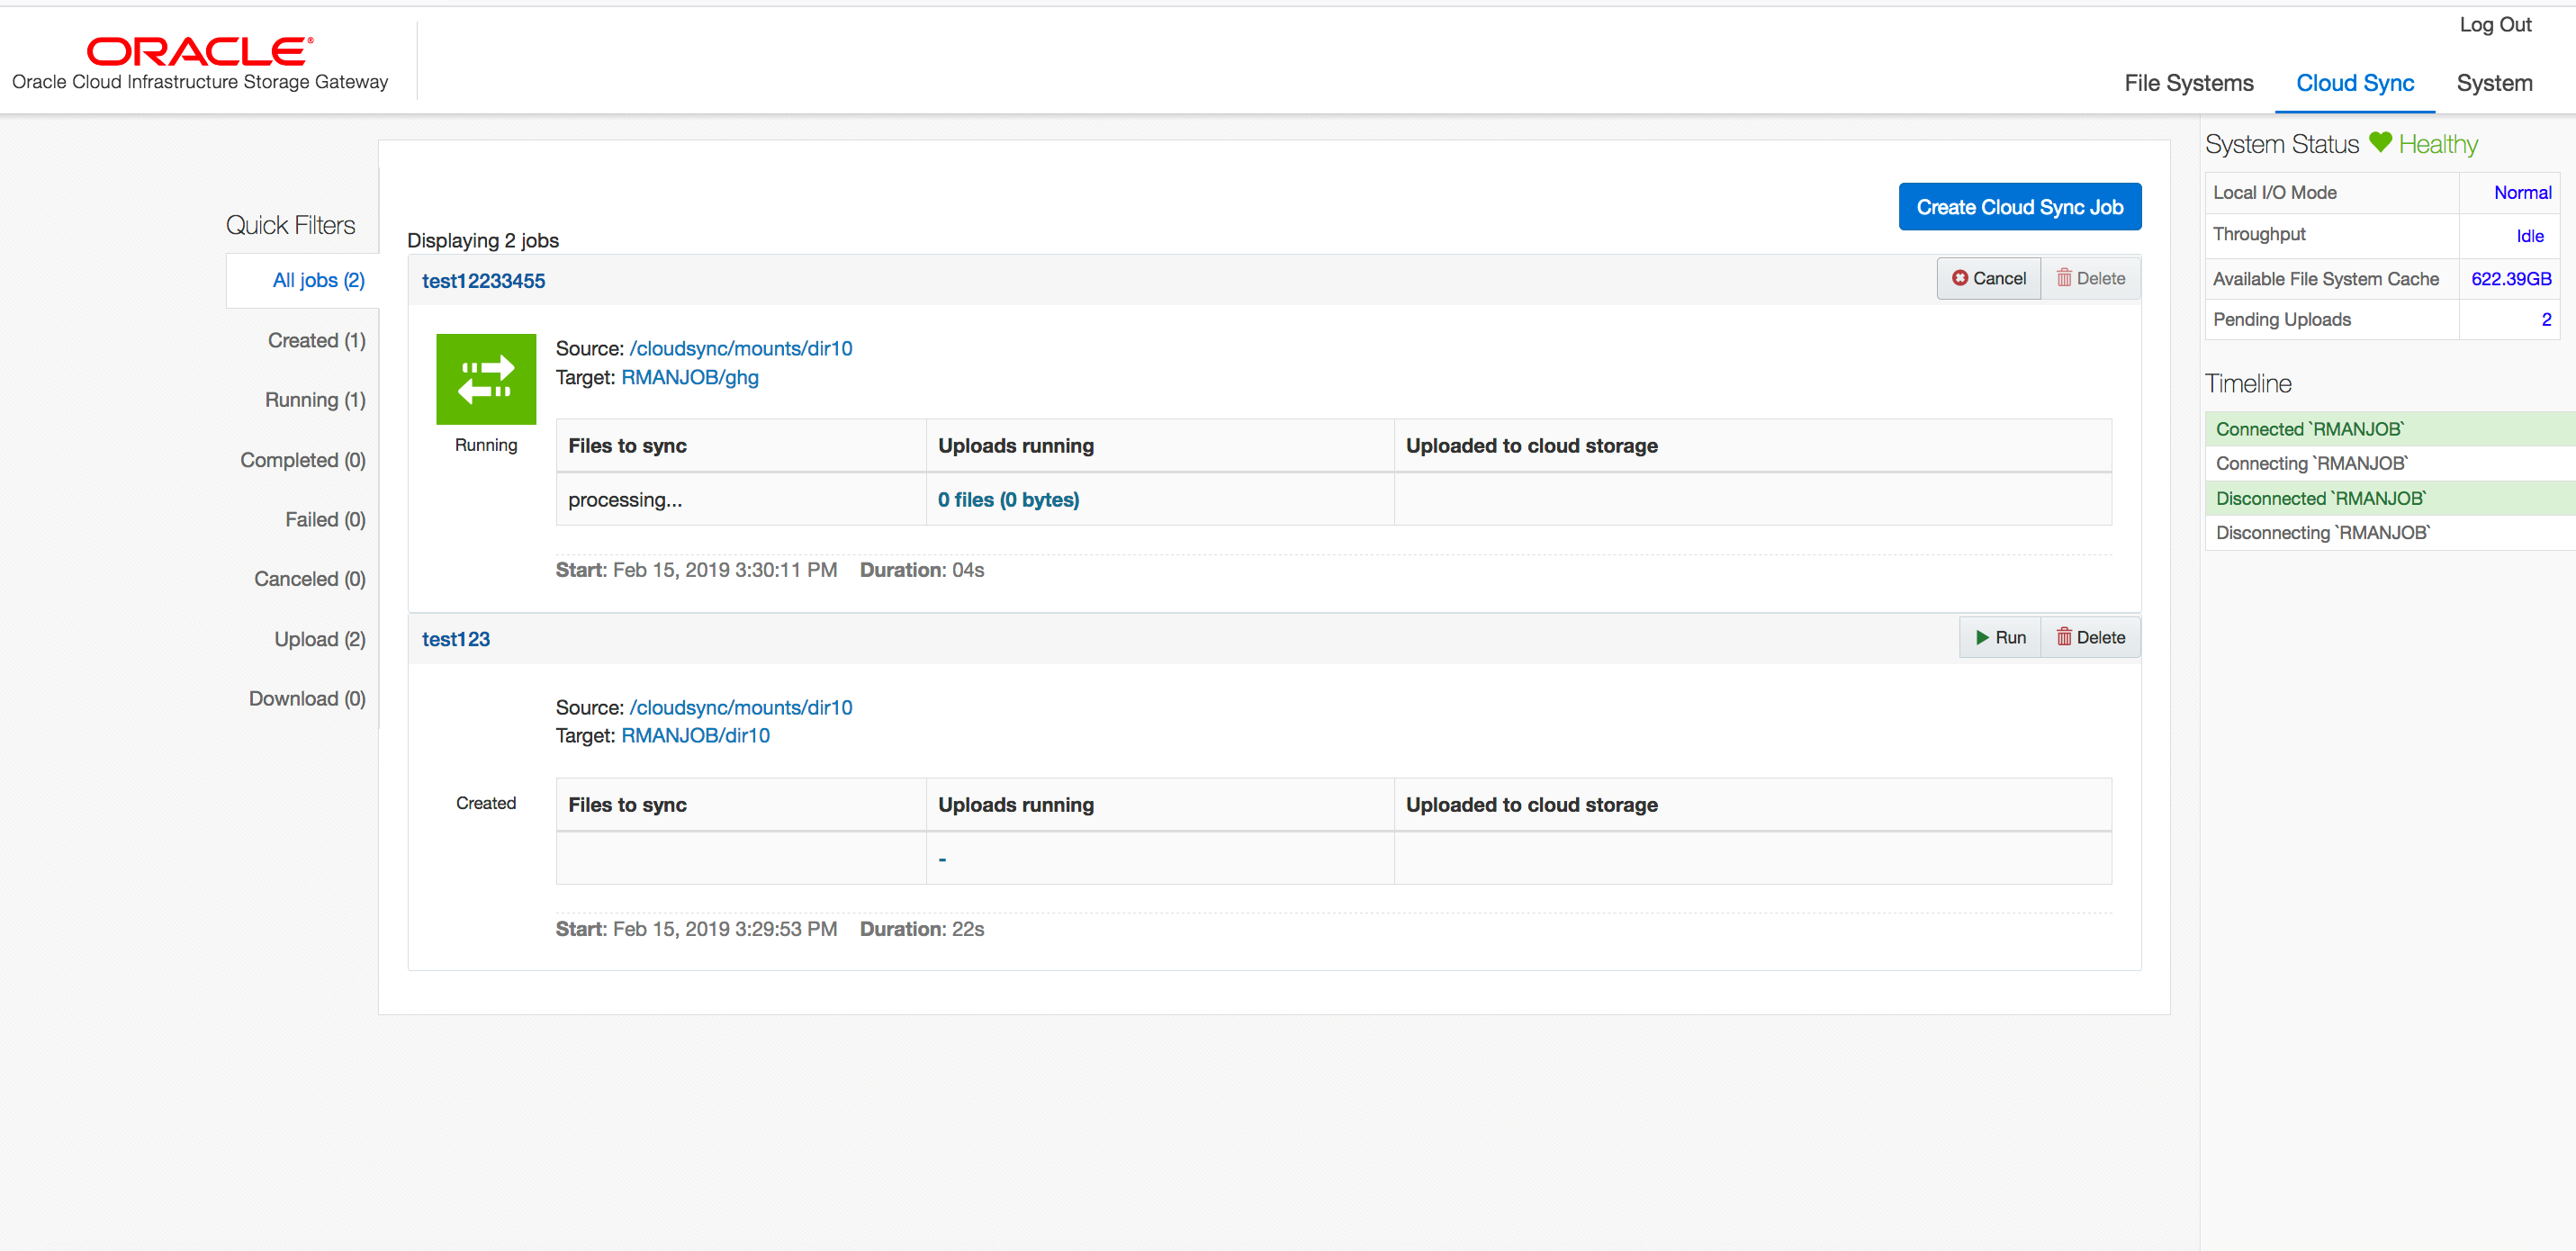Click Log Out
This screenshot has height=1251, width=2576.
click(x=2494, y=25)
